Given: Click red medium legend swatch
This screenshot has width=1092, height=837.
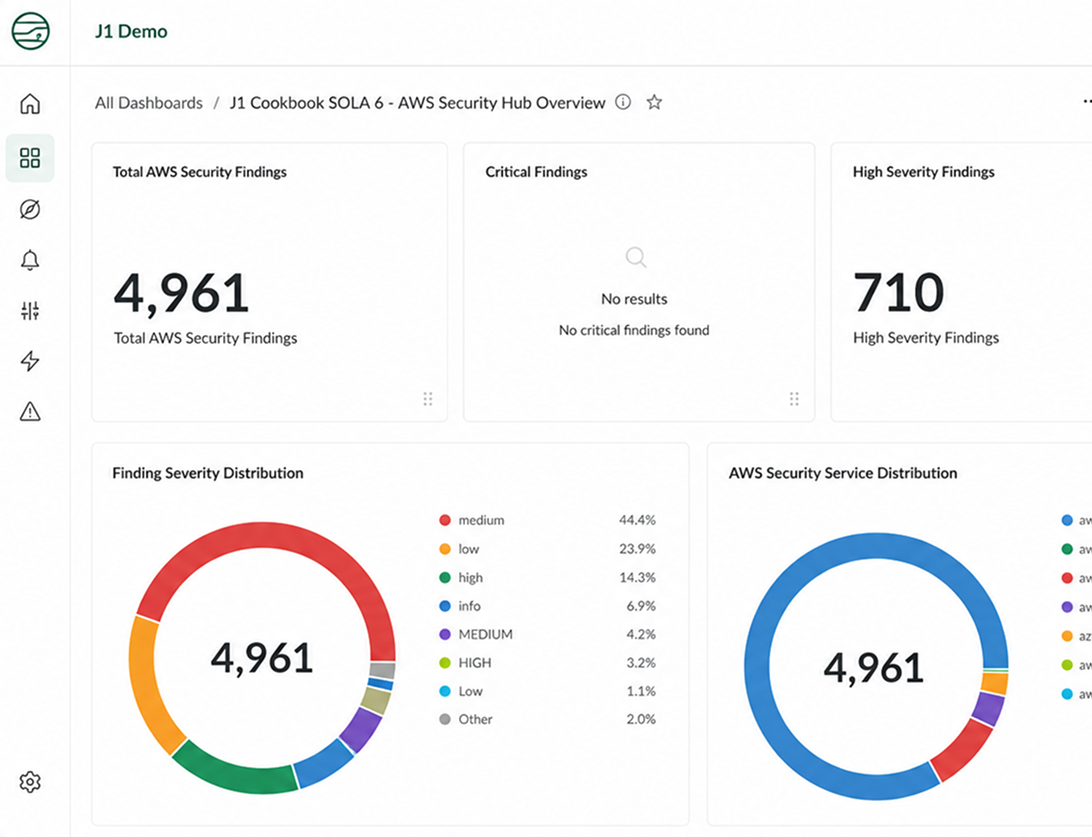Looking at the screenshot, I should point(445,520).
